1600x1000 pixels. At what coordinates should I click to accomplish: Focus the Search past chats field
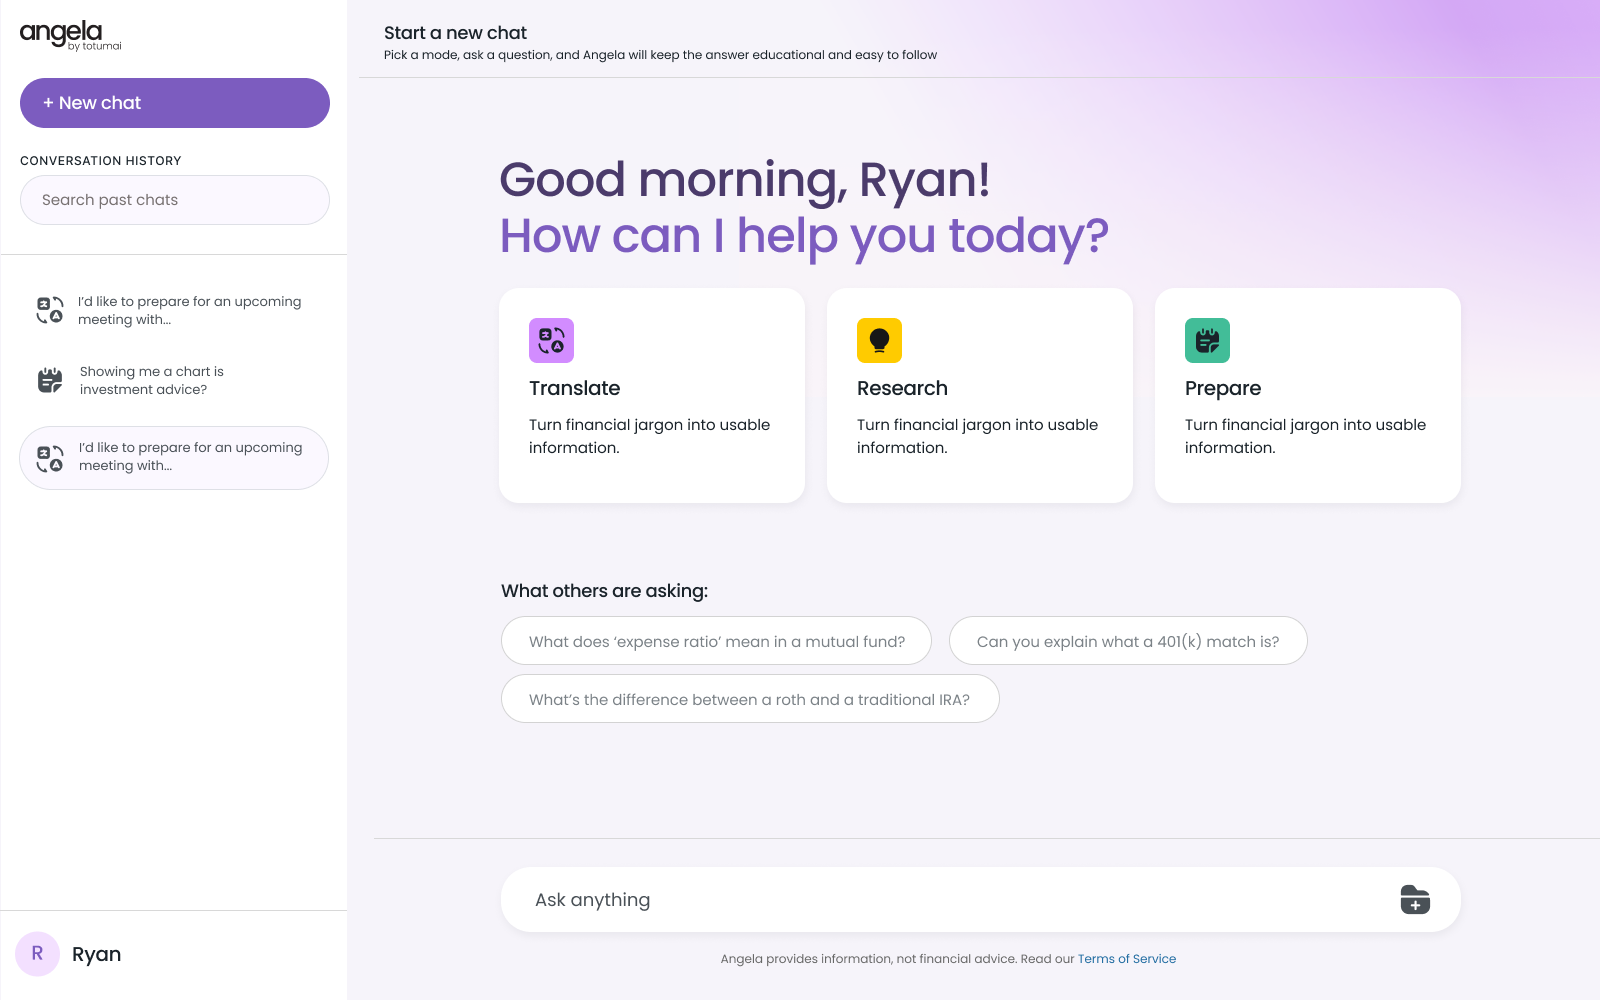pos(175,200)
